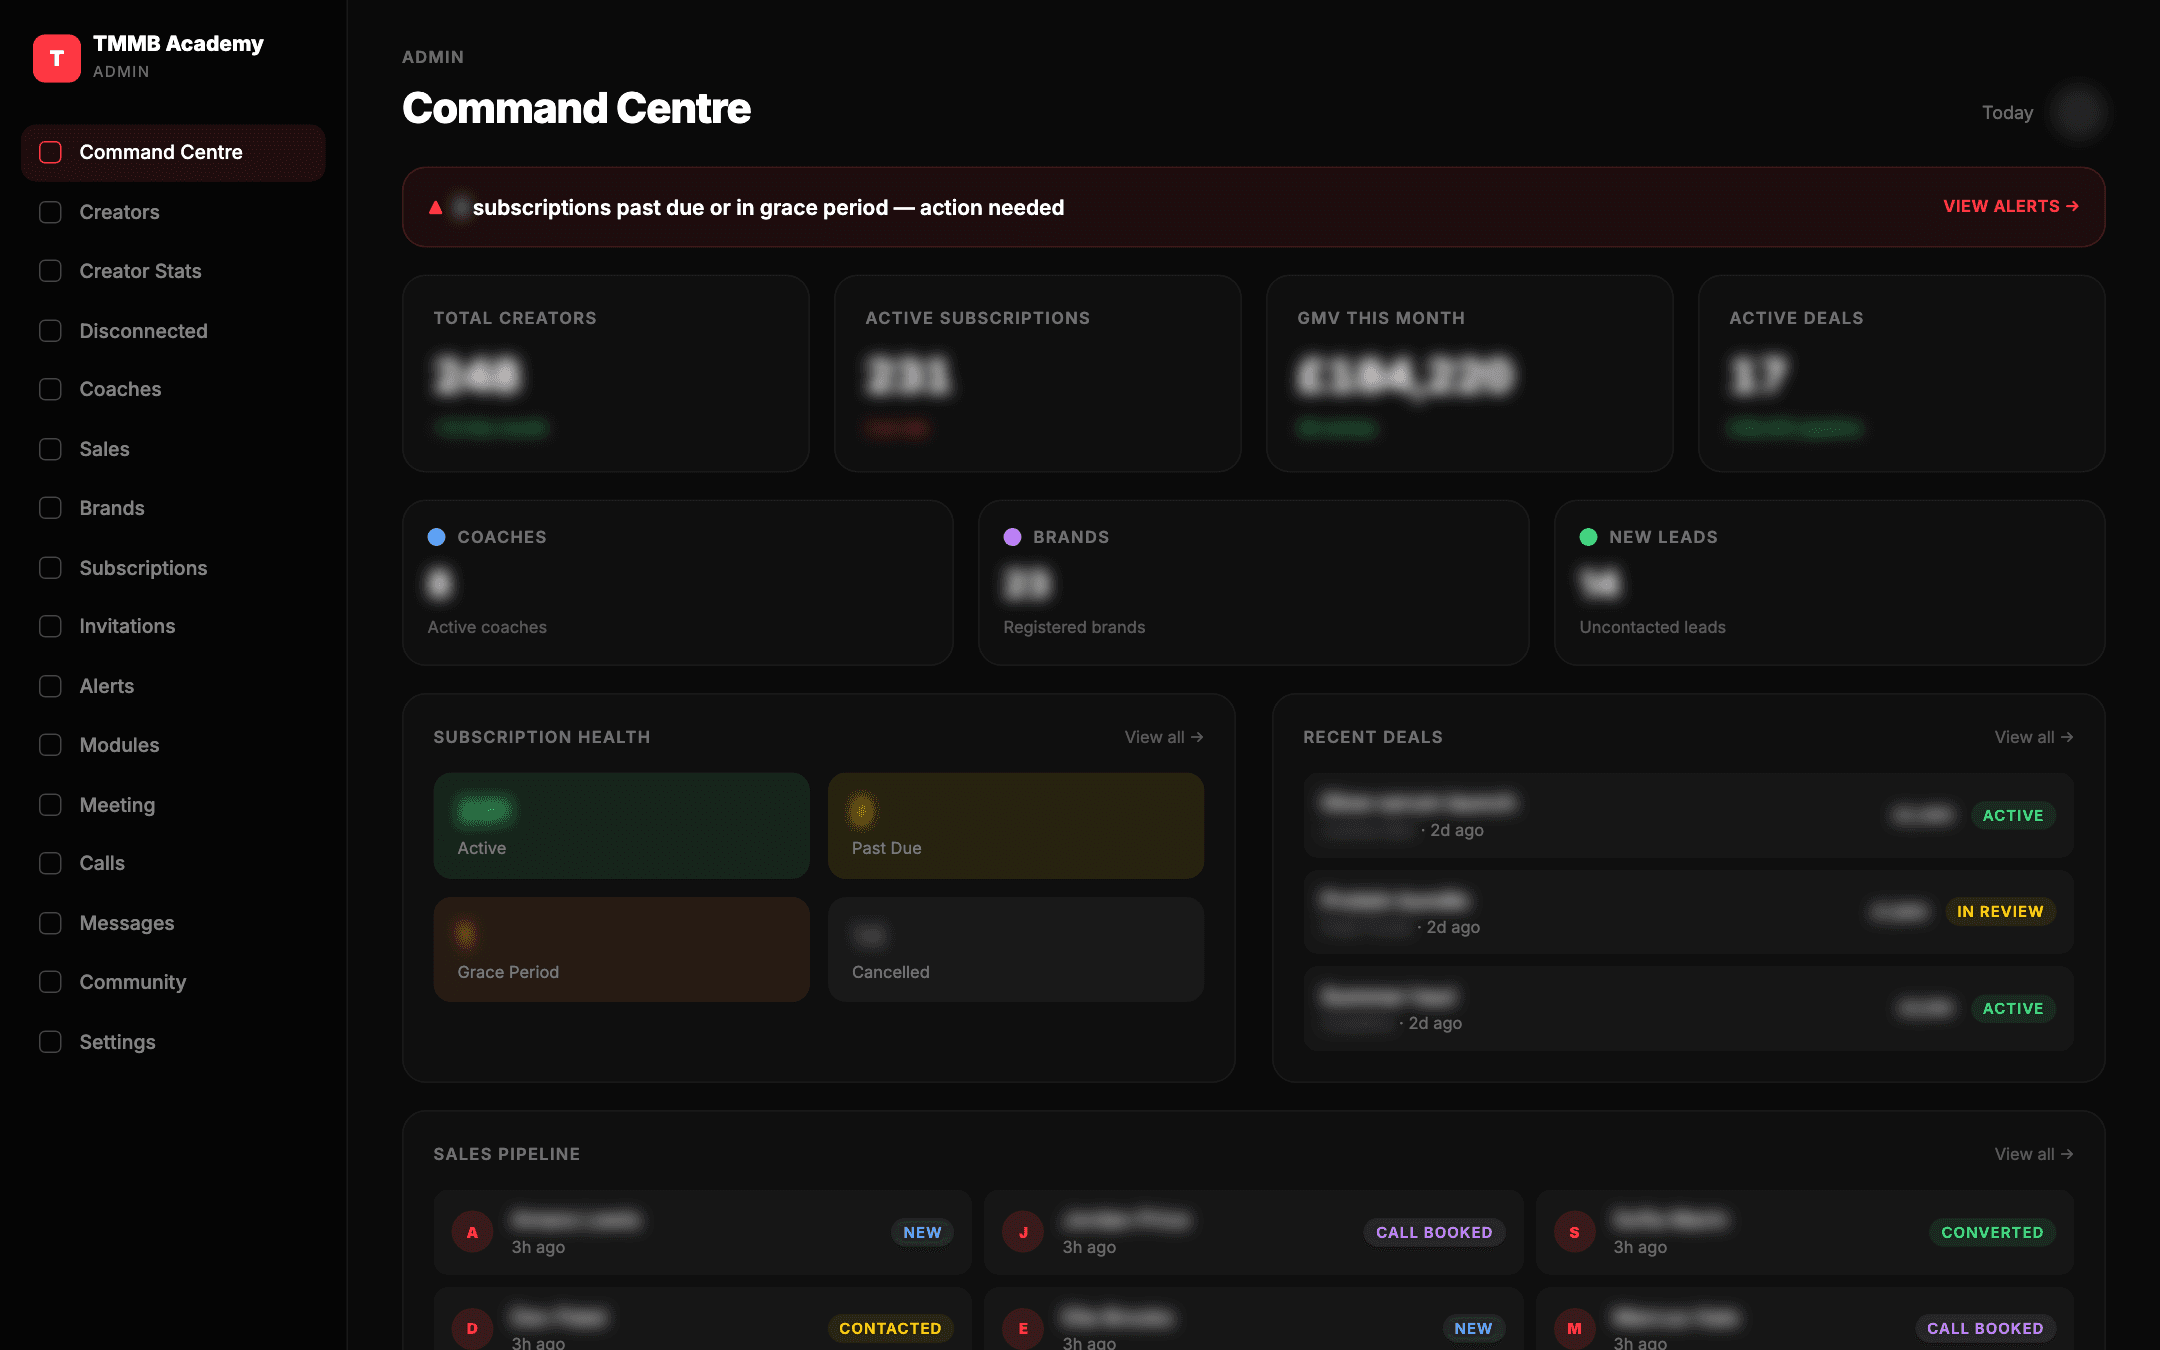Open the first ACTIVE recent deal row
The height and width of the screenshot is (1350, 2160).
(x=1688, y=815)
